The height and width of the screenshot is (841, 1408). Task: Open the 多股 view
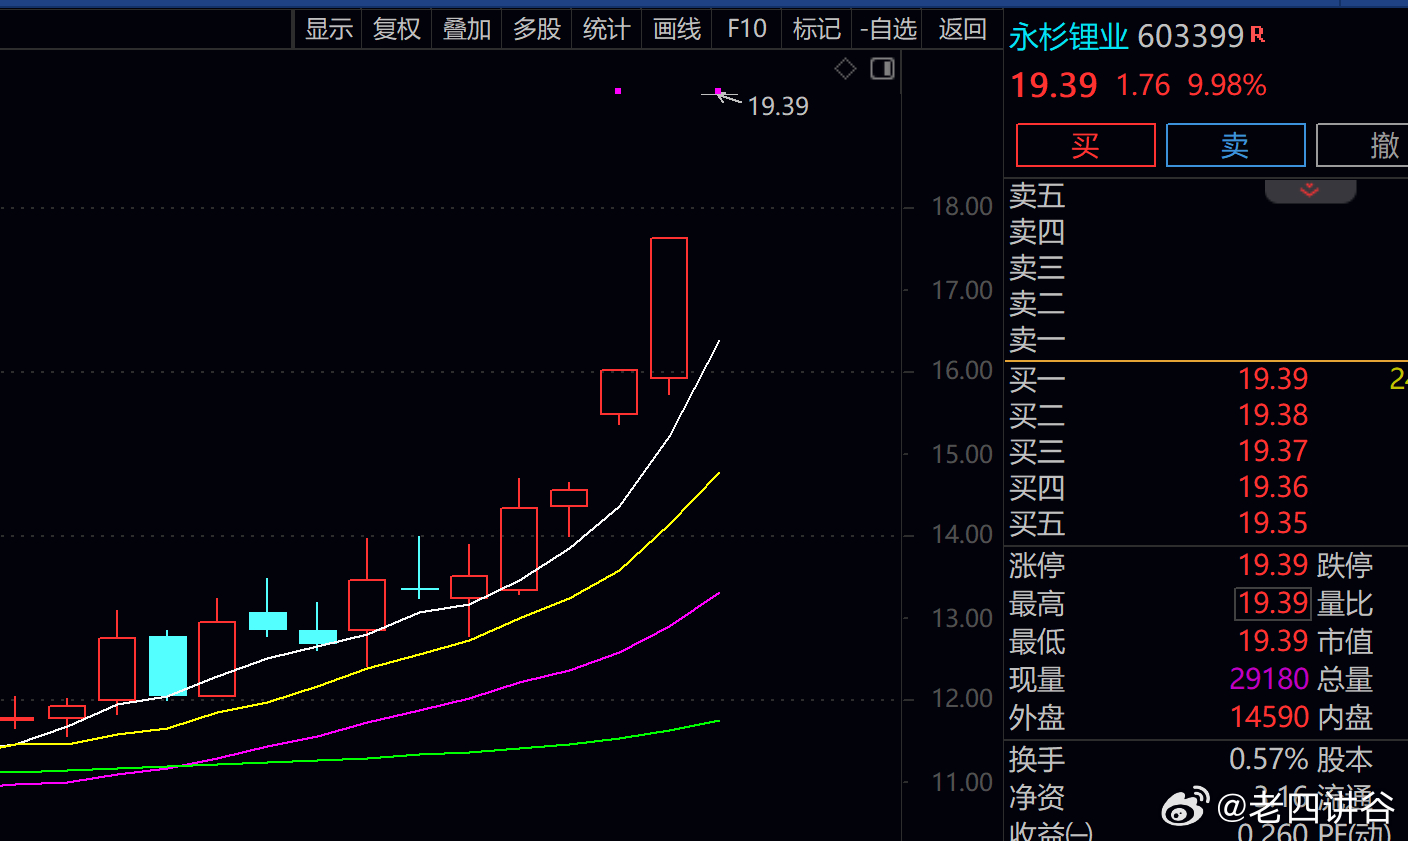tap(537, 29)
